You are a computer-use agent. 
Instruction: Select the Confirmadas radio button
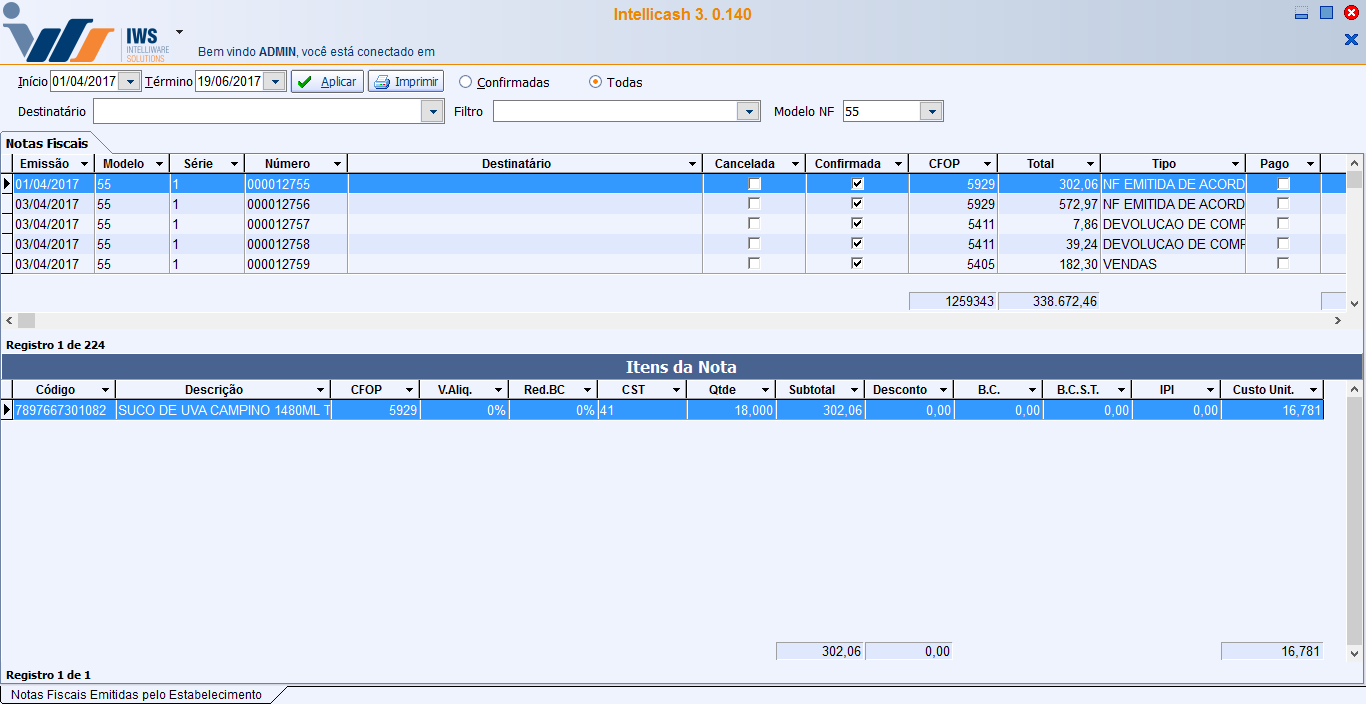point(504,82)
